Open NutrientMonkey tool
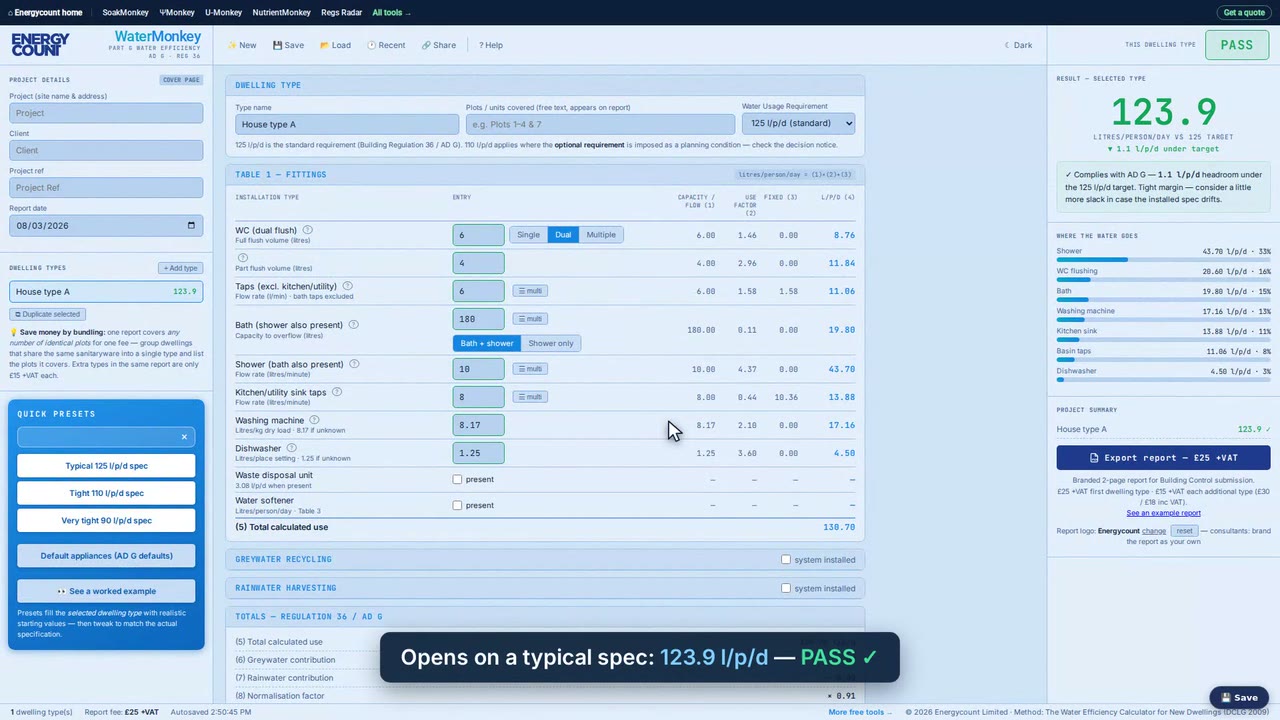Viewport: 1280px width, 720px height. [x=281, y=13]
